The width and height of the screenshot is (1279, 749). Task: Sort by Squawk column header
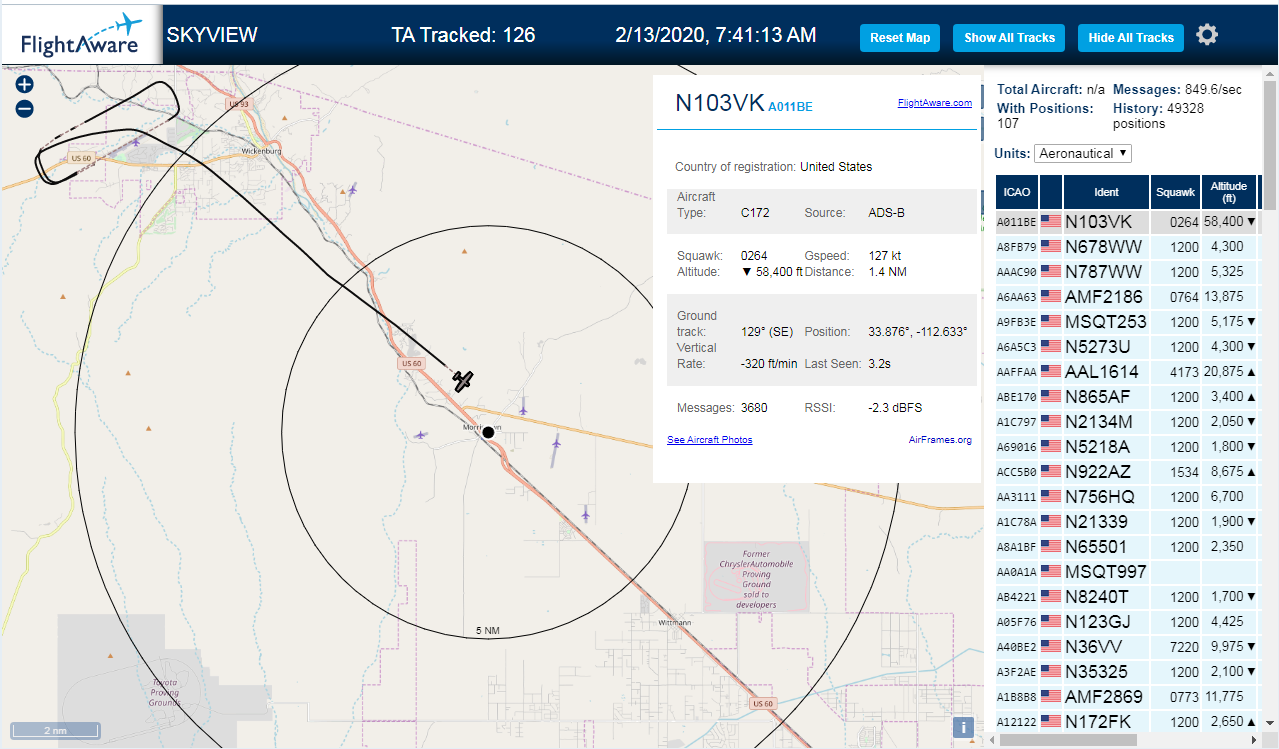tap(1175, 192)
